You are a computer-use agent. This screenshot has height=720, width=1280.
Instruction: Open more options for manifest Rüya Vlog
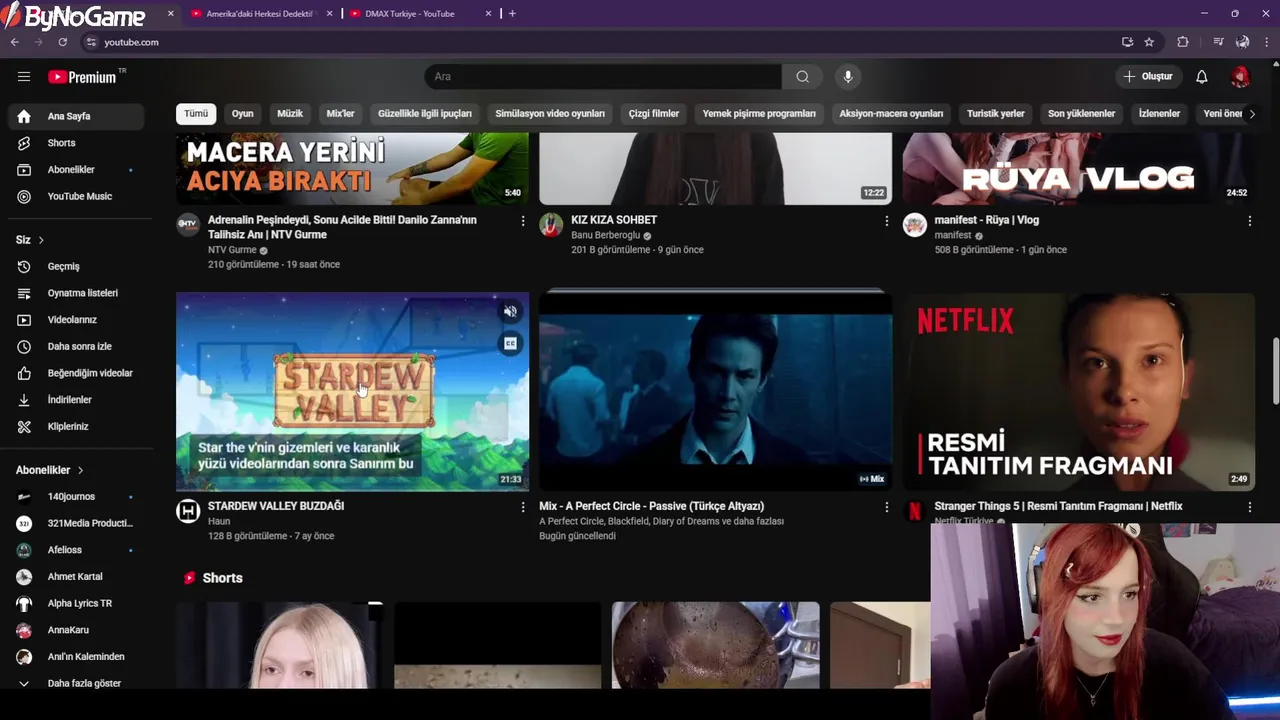[1249, 221]
